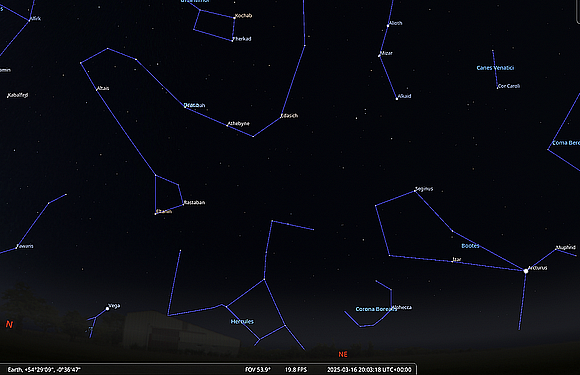Screen dimensions: 580x375
Task: Click the Boötes constellation label
Action: (x=470, y=246)
